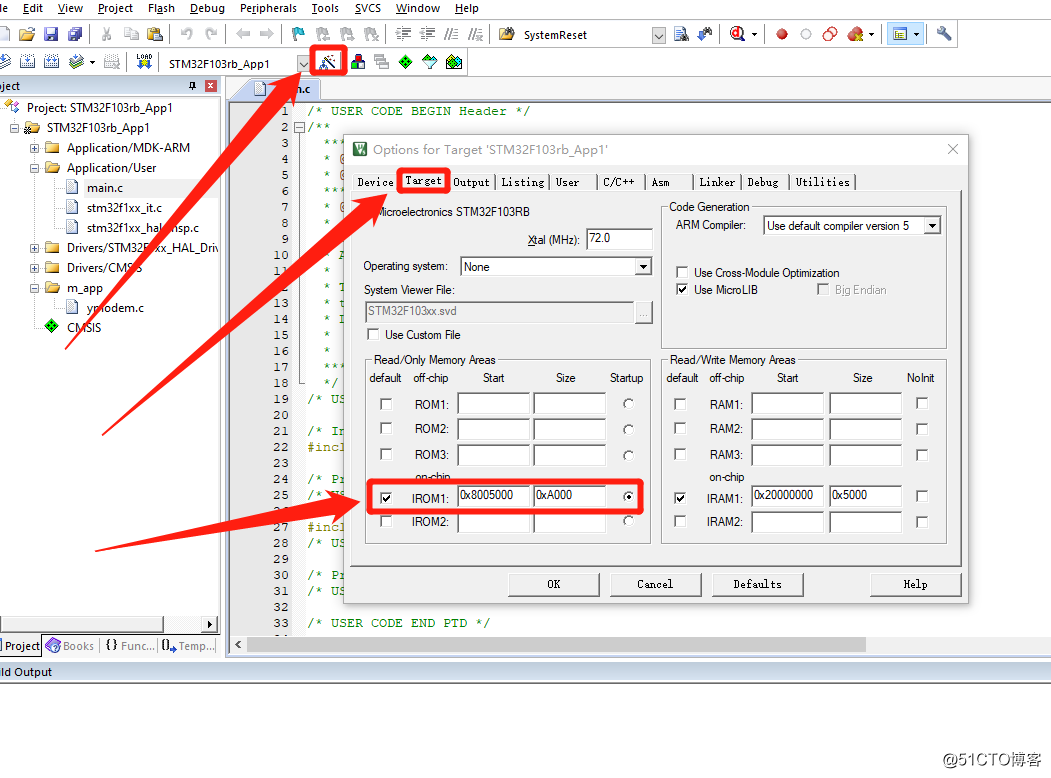Collapse the STM32F103rb_App1 target node
Viewport: 1051px width, 778px height.
coord(15,127)
